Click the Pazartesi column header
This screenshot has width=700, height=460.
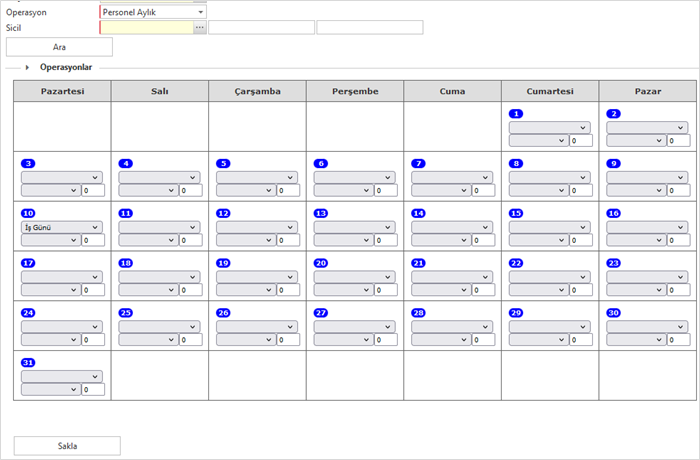[62, 91]
